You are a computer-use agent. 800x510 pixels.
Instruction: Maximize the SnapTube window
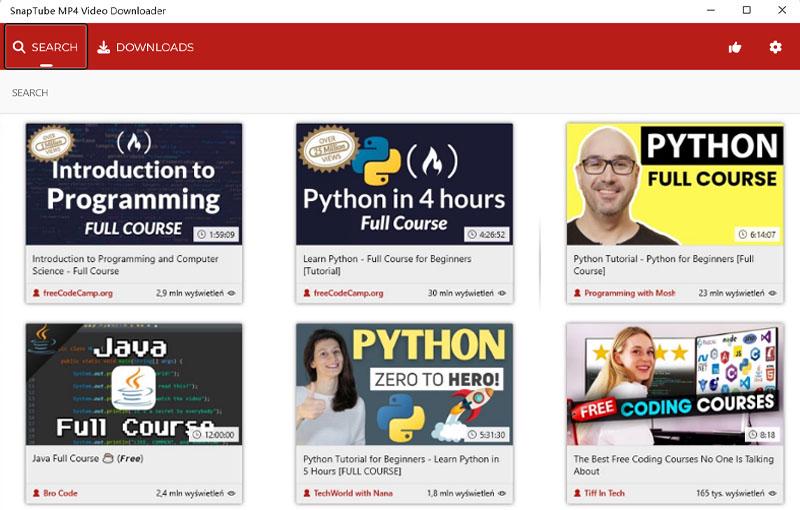click(746, 10)
